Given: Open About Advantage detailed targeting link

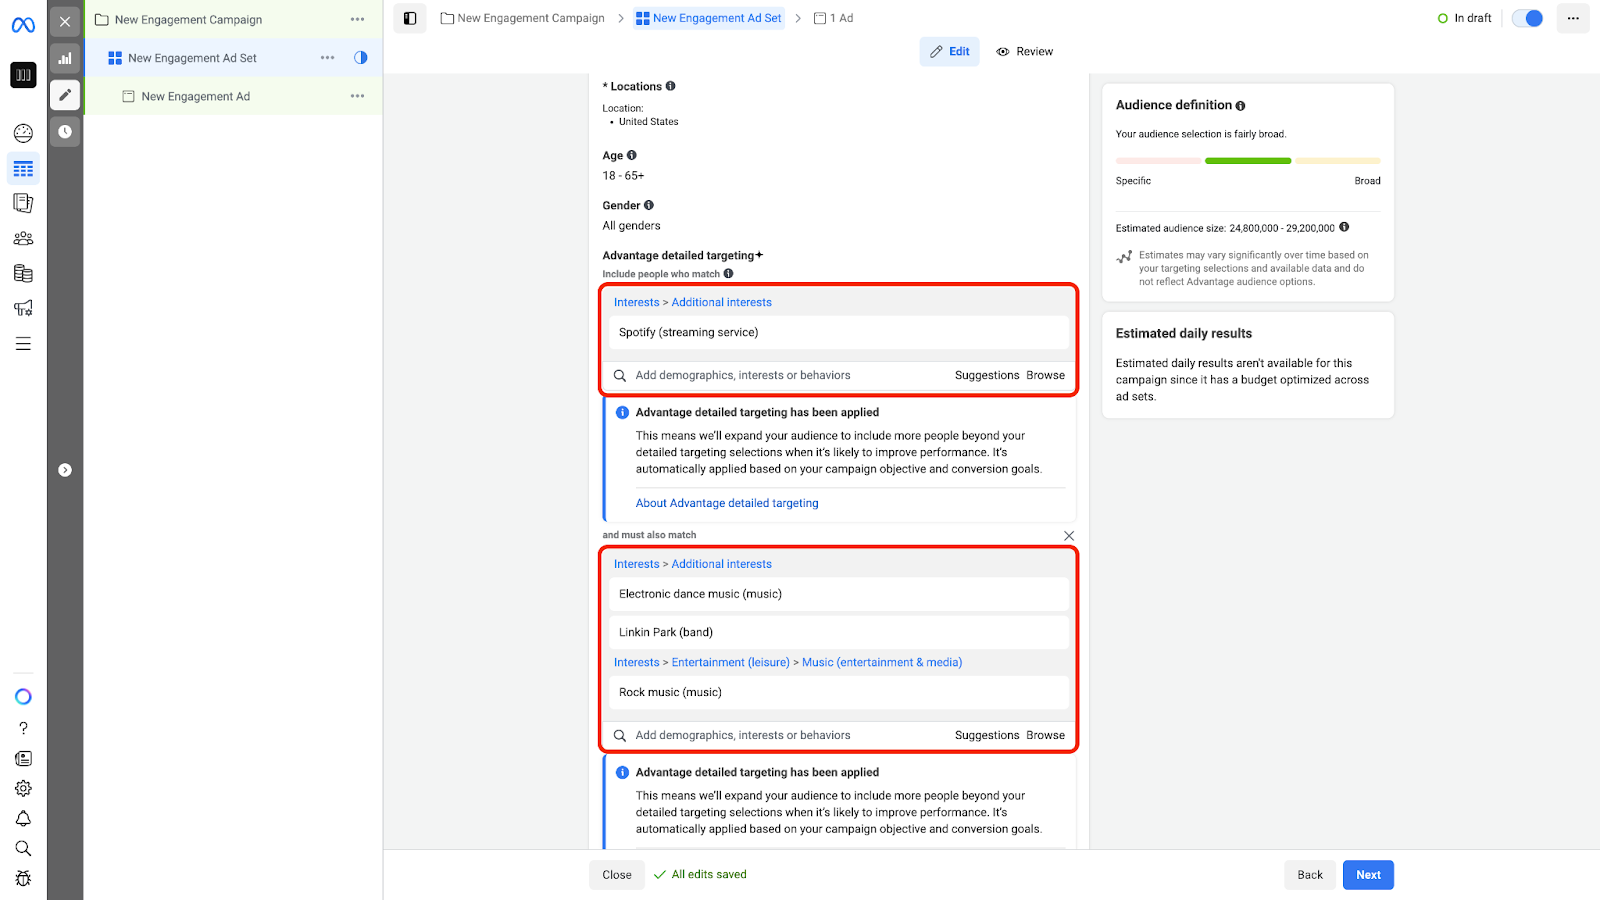Looking at the screenshot, I should (x=727, y=503).
